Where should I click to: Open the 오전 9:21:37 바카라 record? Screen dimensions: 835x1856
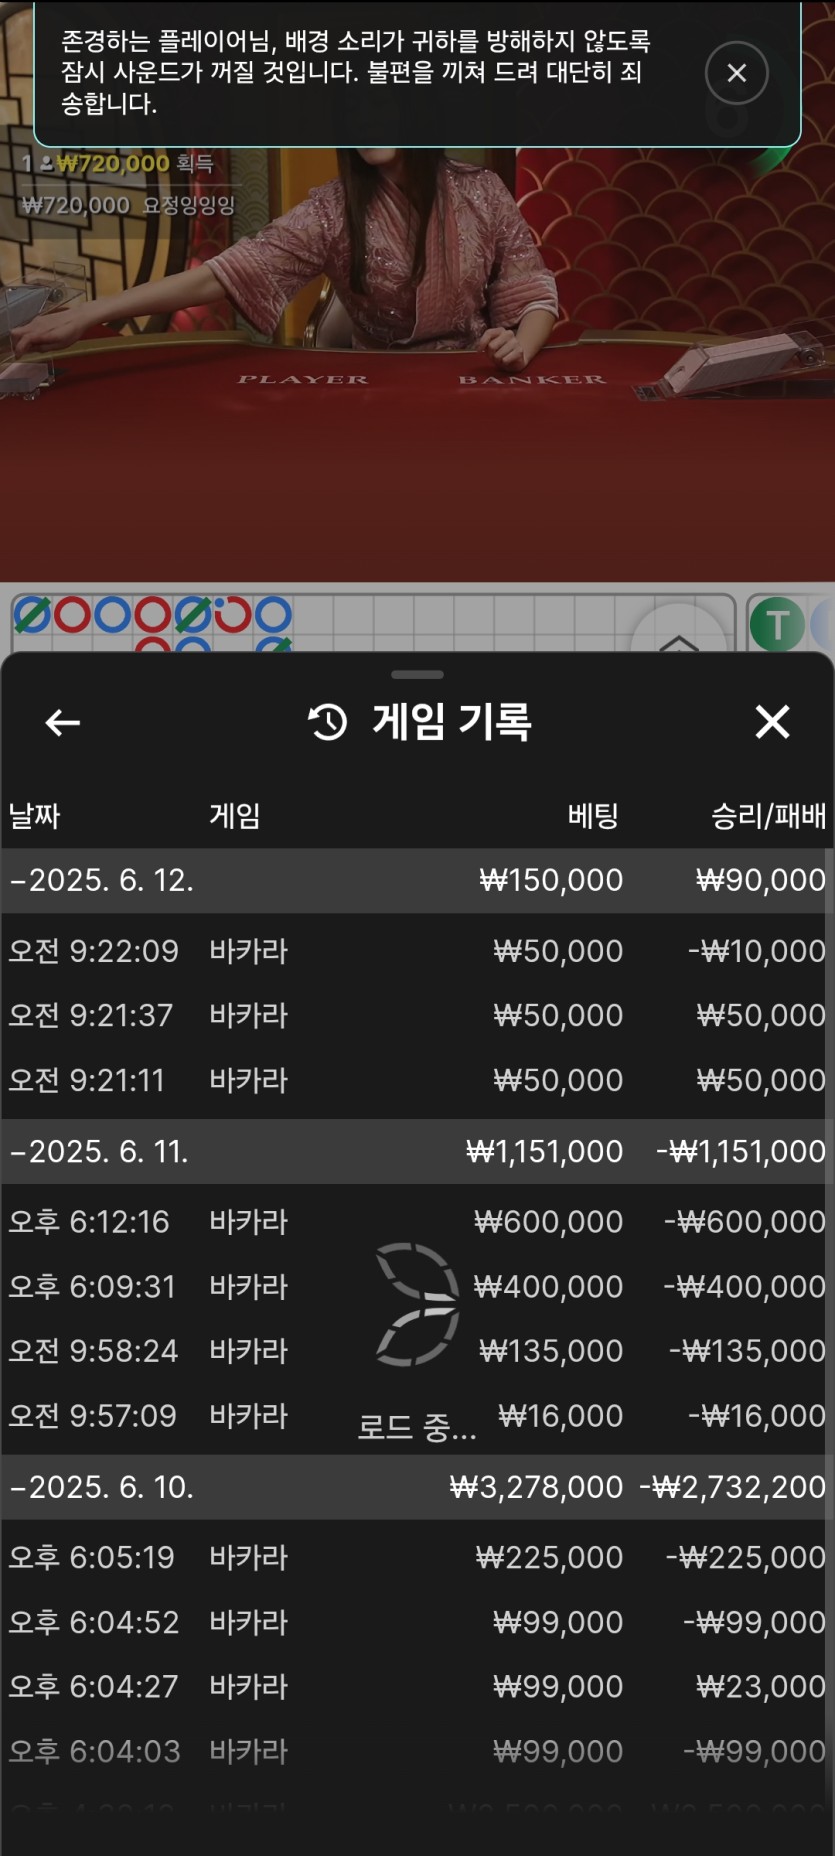coord(417,1015)
